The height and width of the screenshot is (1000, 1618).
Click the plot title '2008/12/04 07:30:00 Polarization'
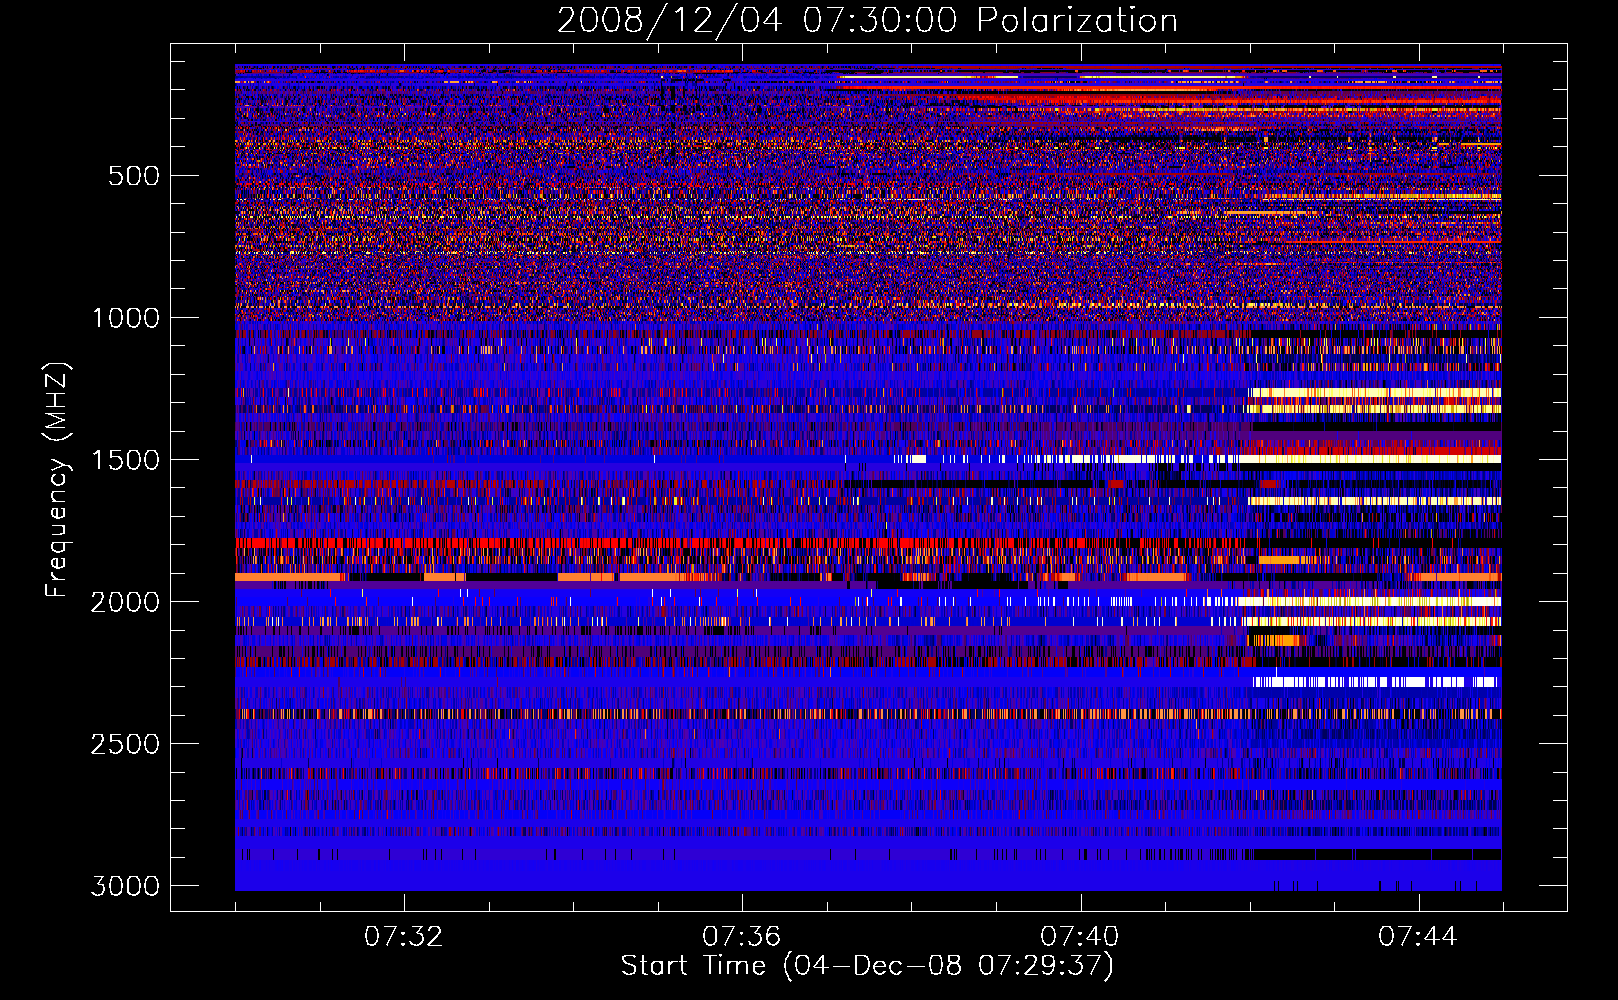click(867, 21)
